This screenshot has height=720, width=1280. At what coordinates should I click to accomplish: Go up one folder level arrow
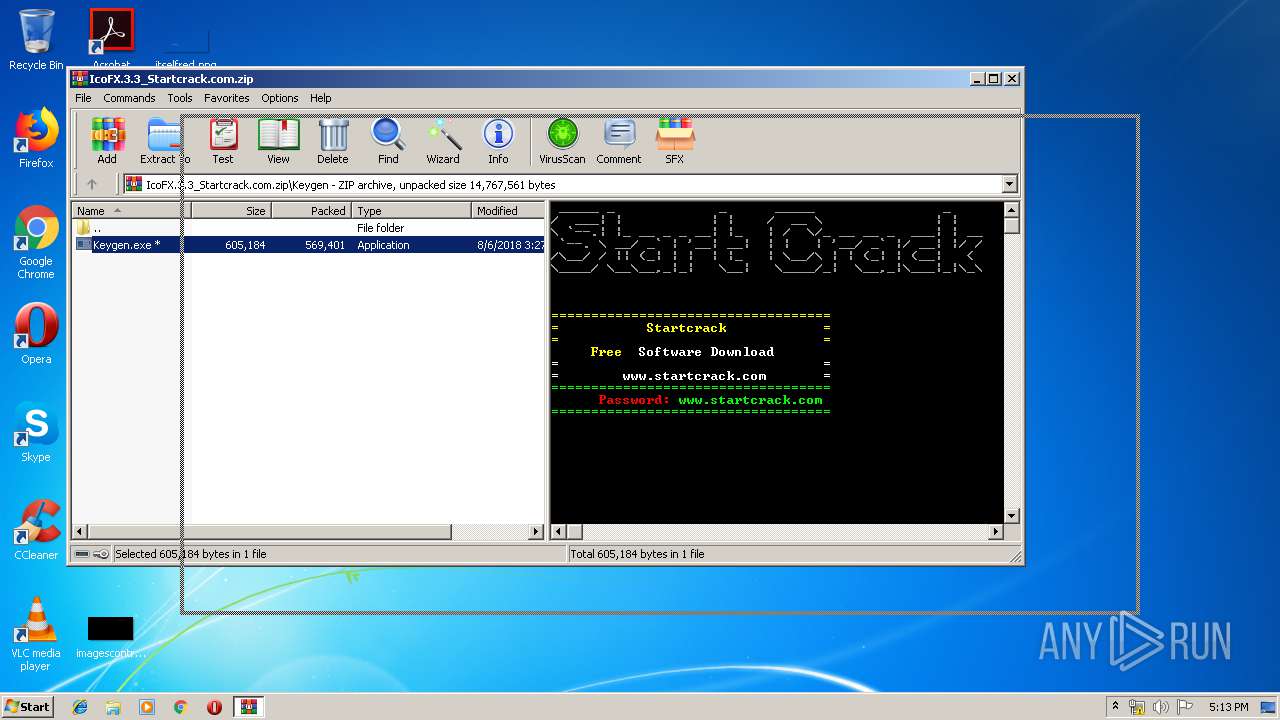[92, 184]
